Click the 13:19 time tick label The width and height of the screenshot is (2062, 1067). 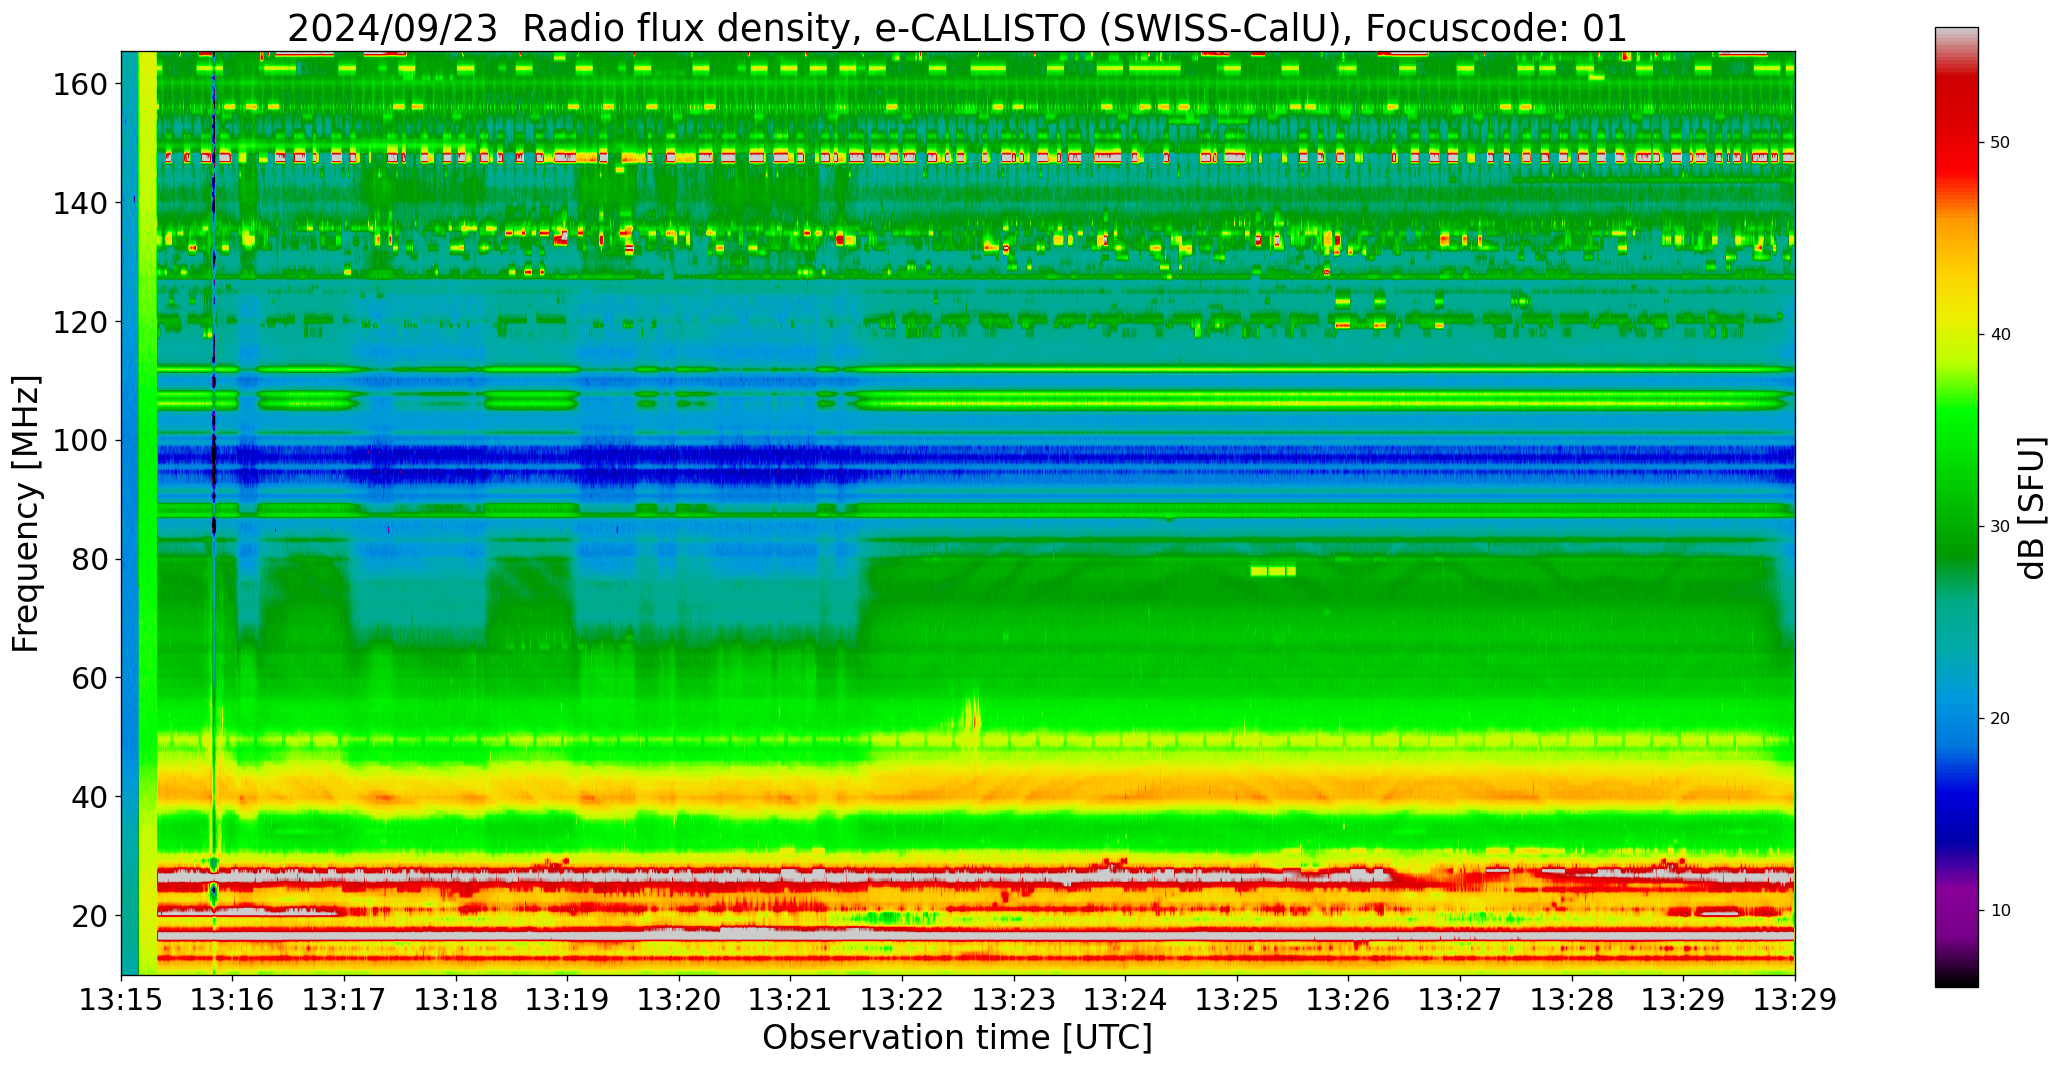coord(568,1000)
